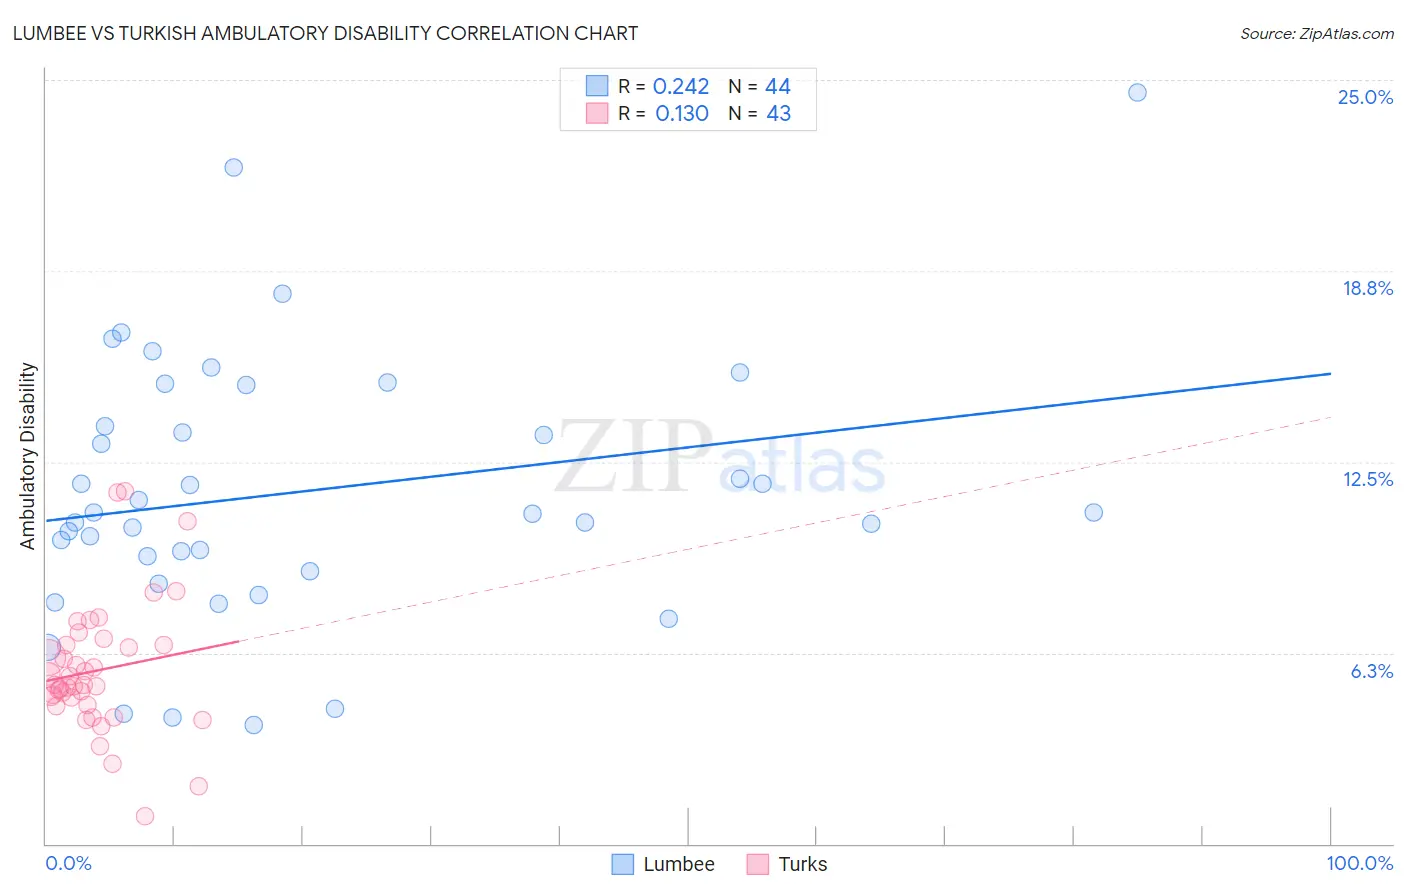Click the blue swatch beside R = 0.242
Viewport: 1406px width, 892px height.
tap(597, 86)
